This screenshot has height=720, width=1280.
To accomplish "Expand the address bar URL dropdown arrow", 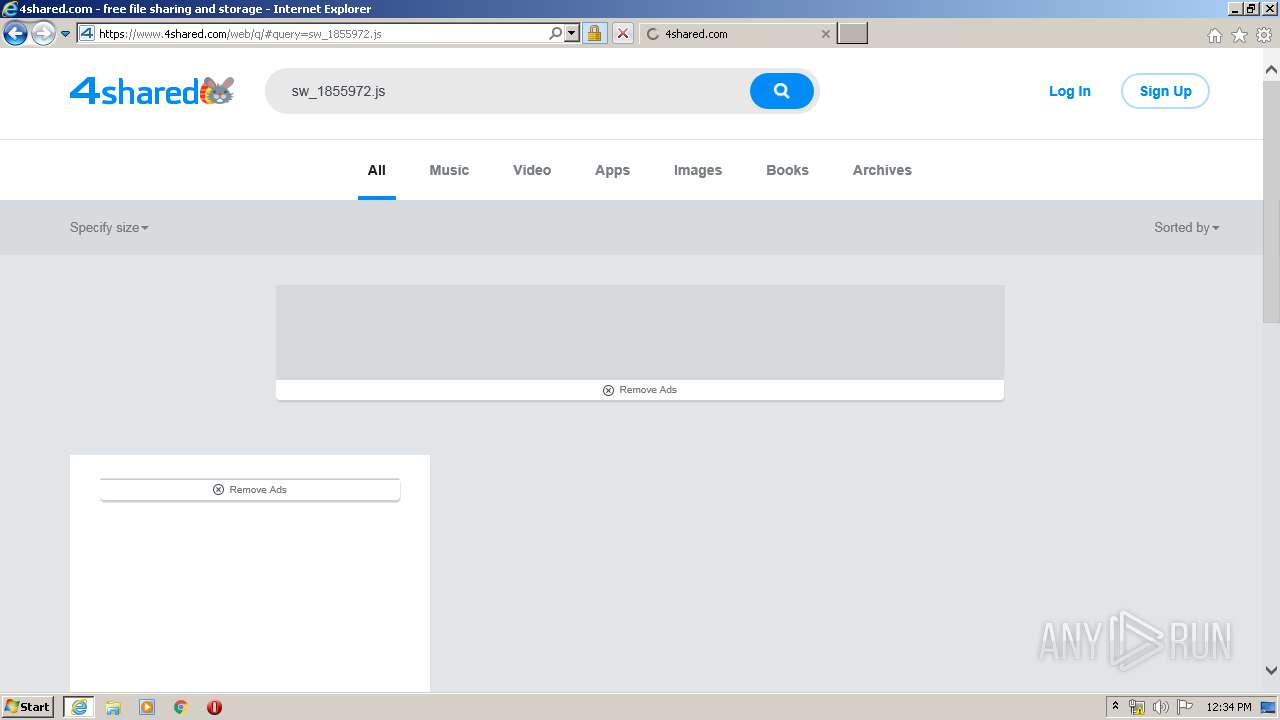I will (x=572, y=33).
